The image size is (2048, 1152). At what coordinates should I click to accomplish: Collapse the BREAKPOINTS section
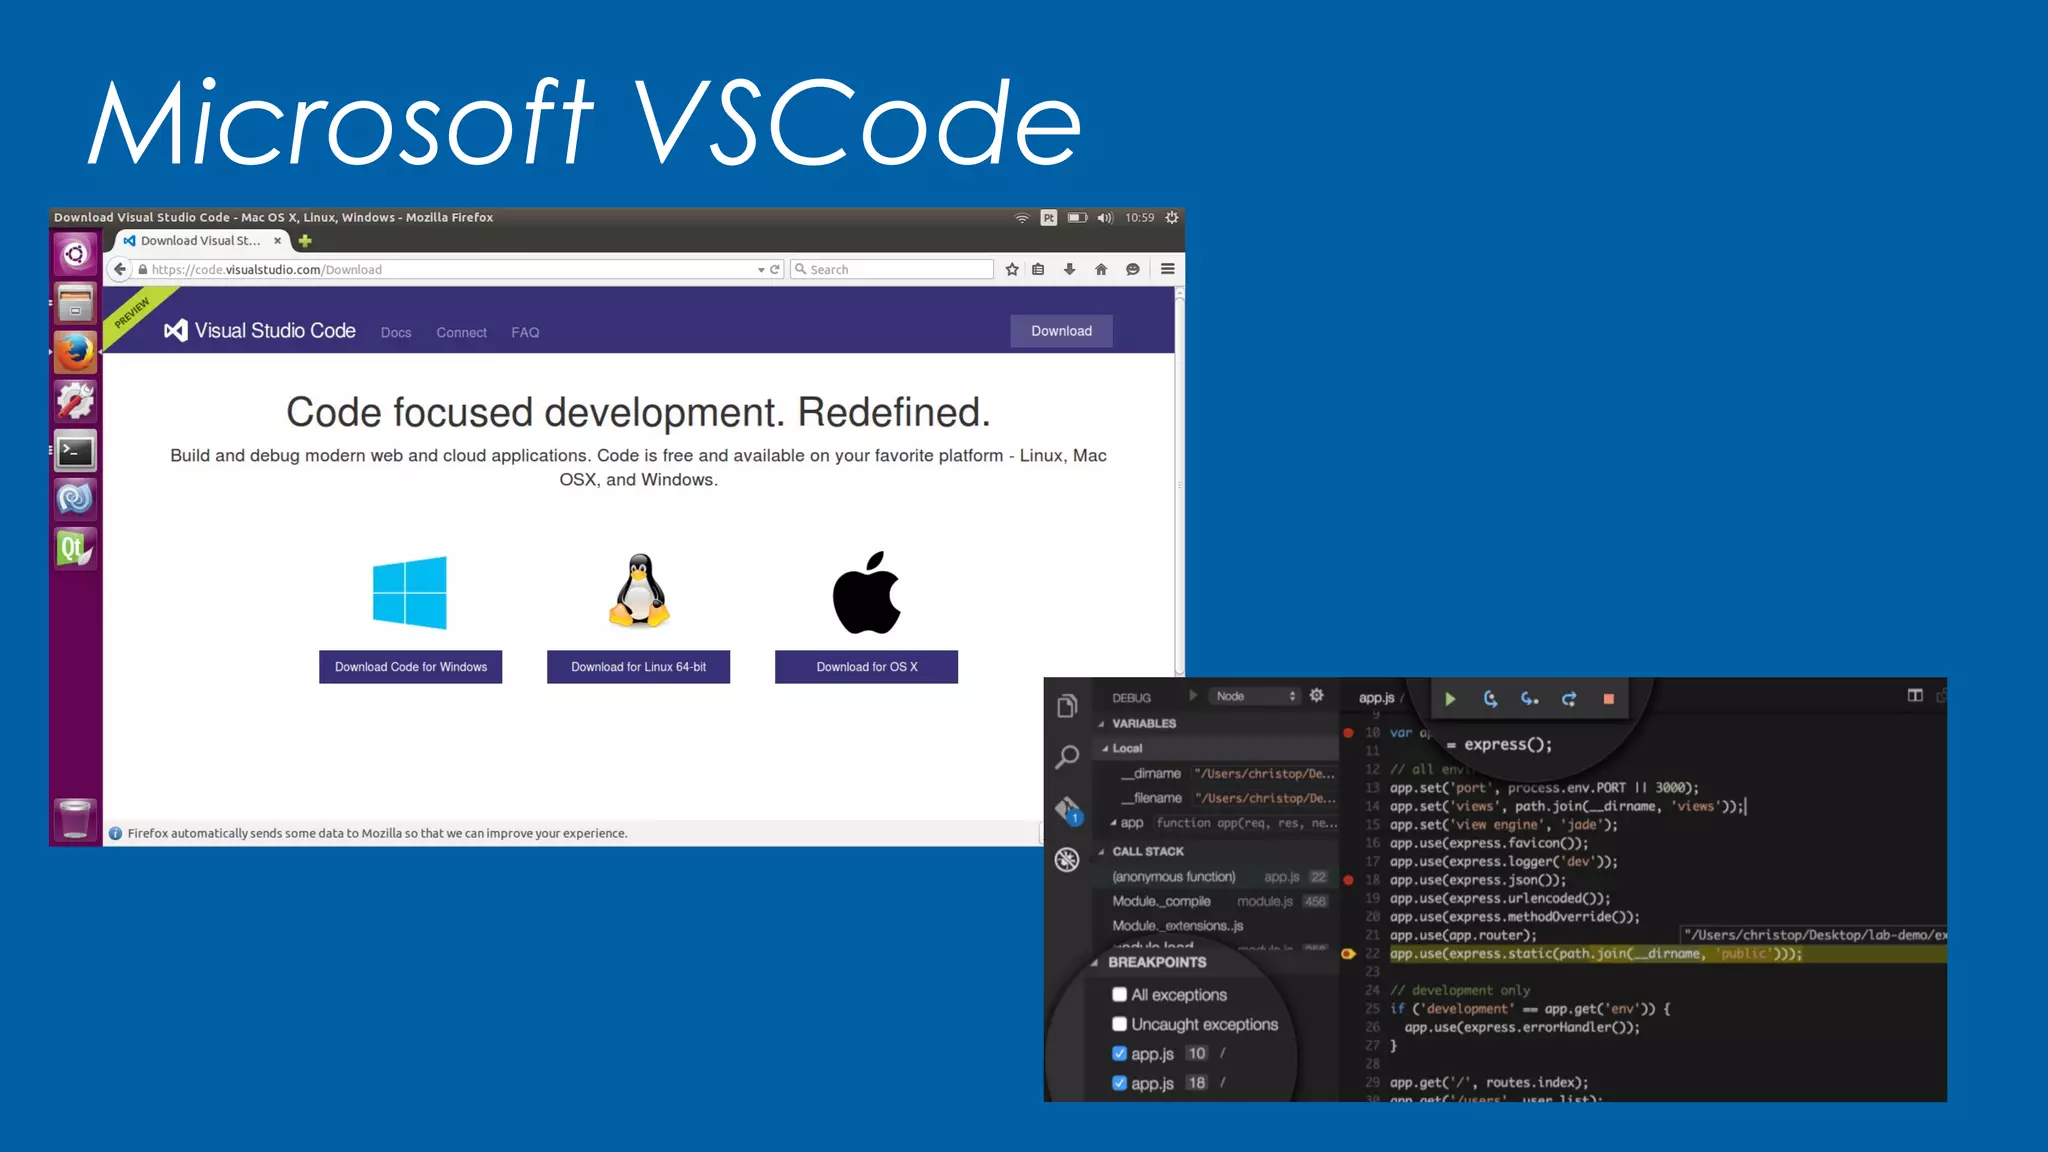coord(1094,963)
